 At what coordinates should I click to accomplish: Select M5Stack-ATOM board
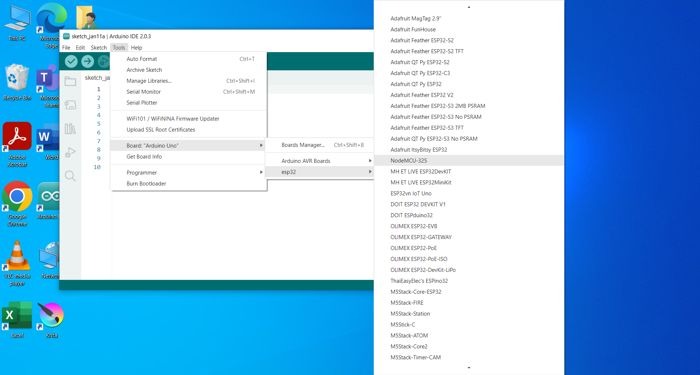coord(469,335)
